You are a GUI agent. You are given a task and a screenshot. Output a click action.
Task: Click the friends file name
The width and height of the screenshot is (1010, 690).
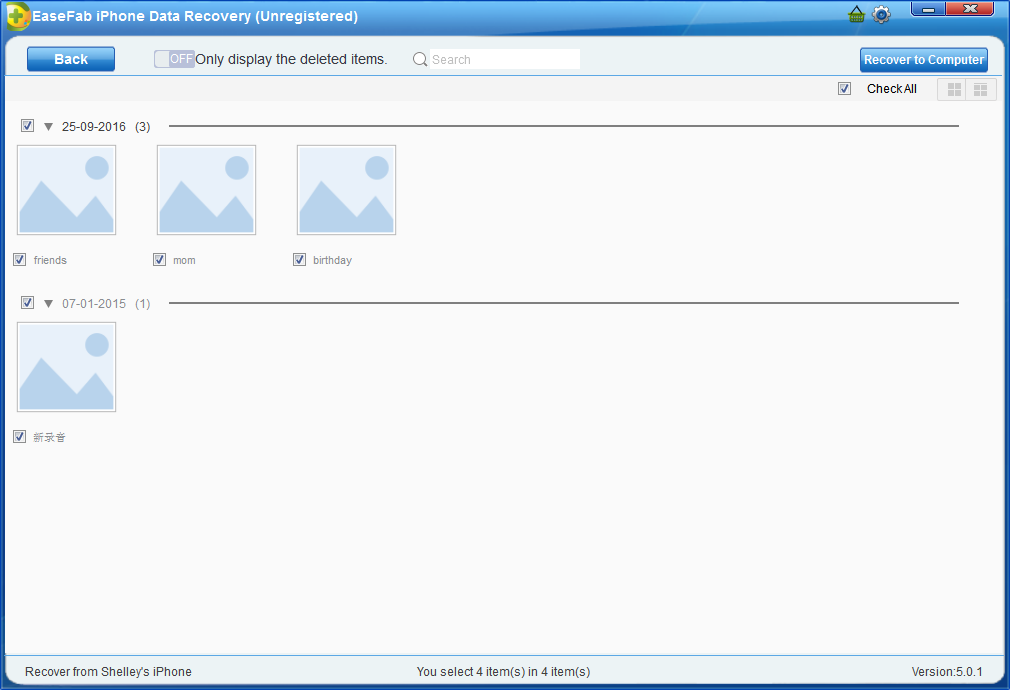pyautogui.click(x=50, y=260)
